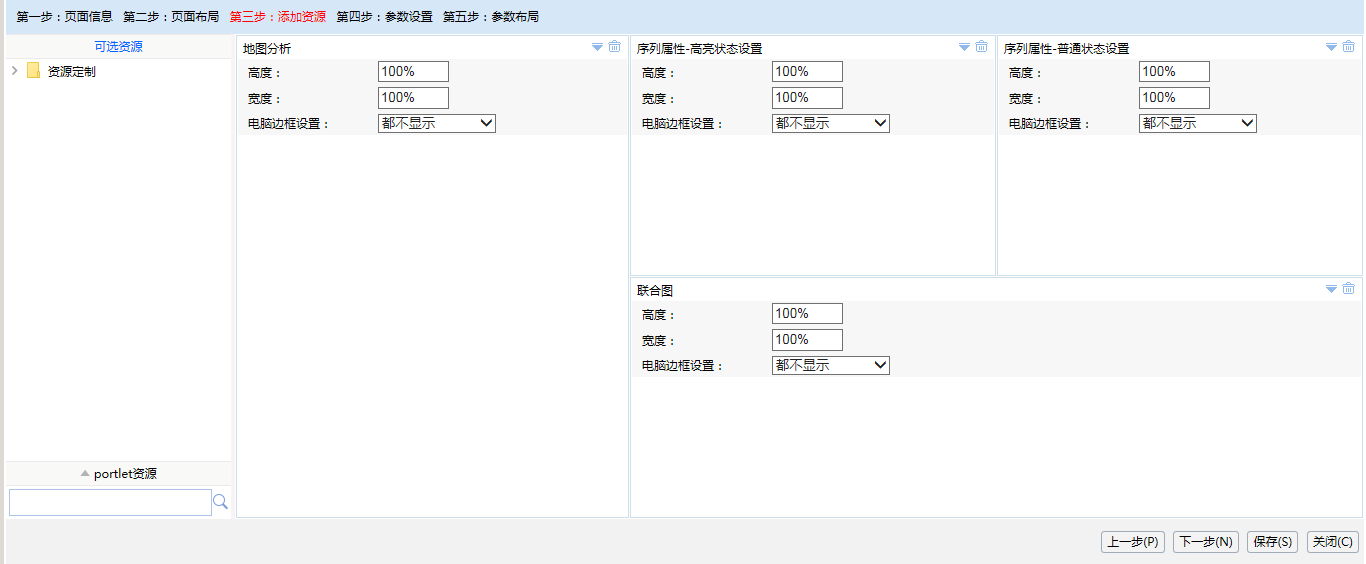Image resolution: width=1366 pixels, height=564 pixels.
Task: Delete the 序列属性-高亮状态设置 panel via trash icon
Action: pos(982,47)
